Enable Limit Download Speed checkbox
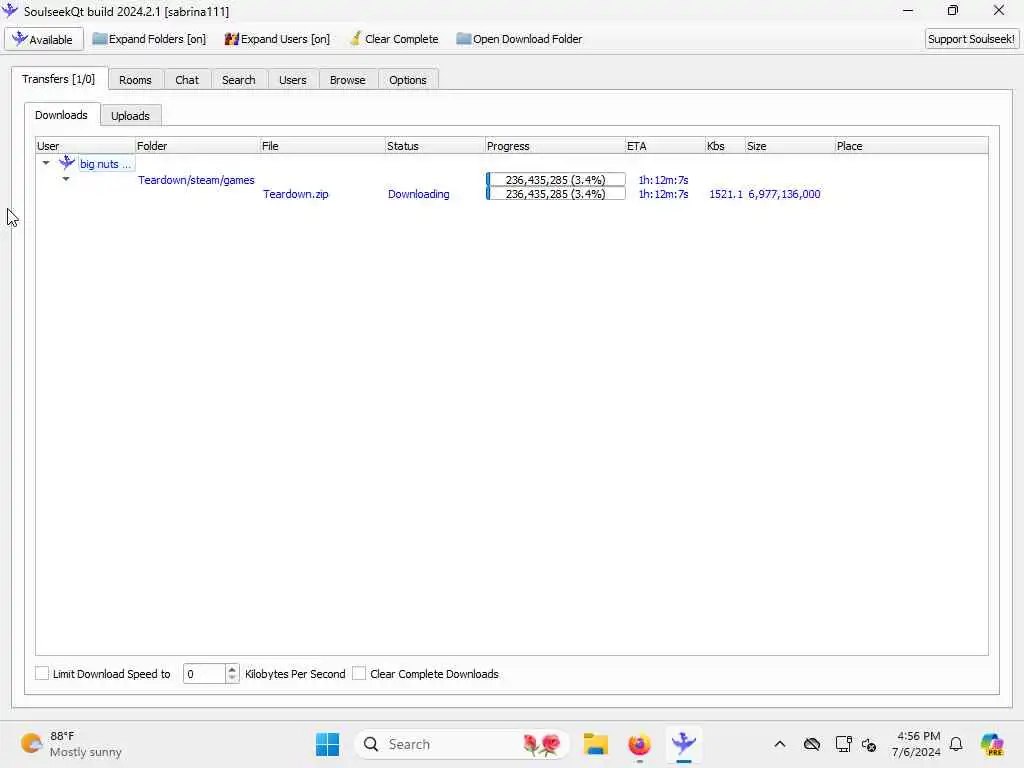1024x768 pixels. pyautogui.click(x=42, y=673)
